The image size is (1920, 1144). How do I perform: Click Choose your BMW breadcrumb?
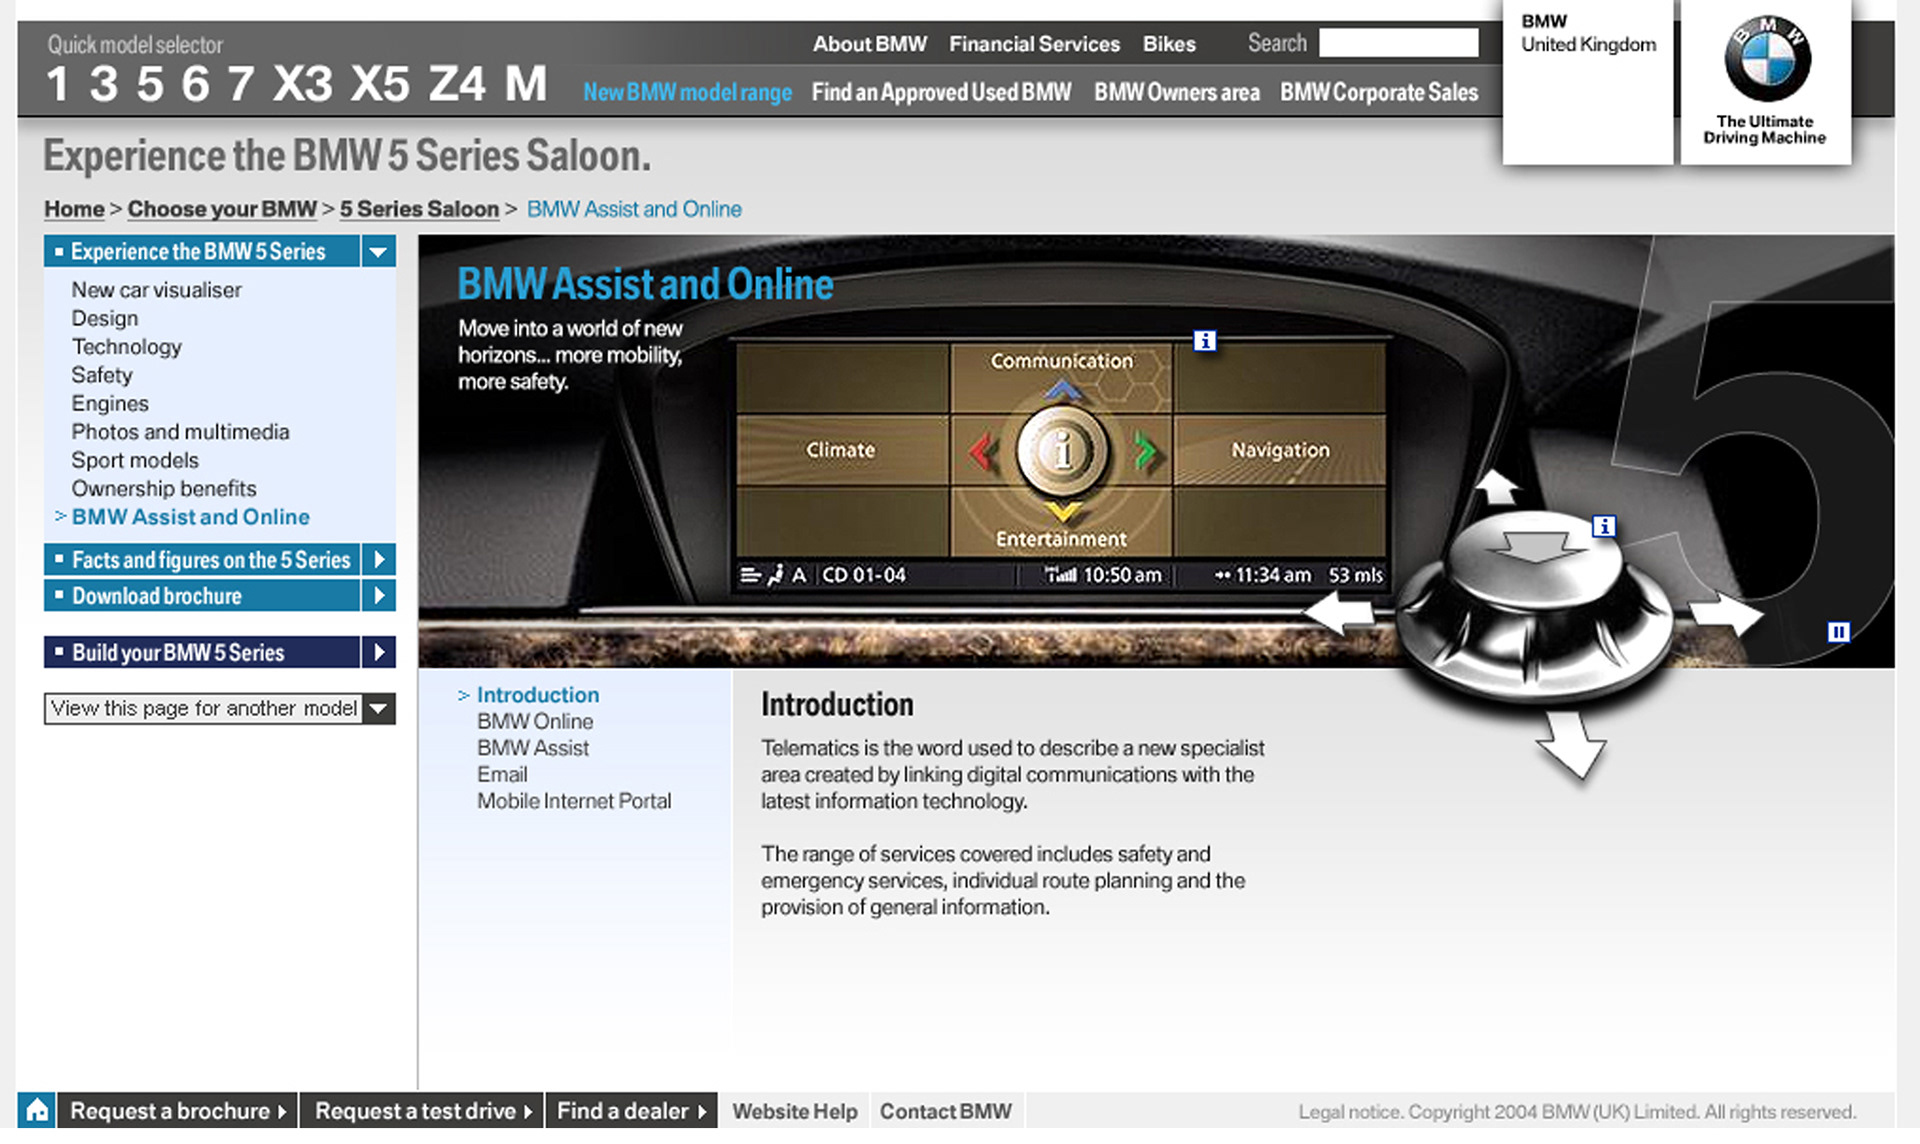click(x=222, y=209)
